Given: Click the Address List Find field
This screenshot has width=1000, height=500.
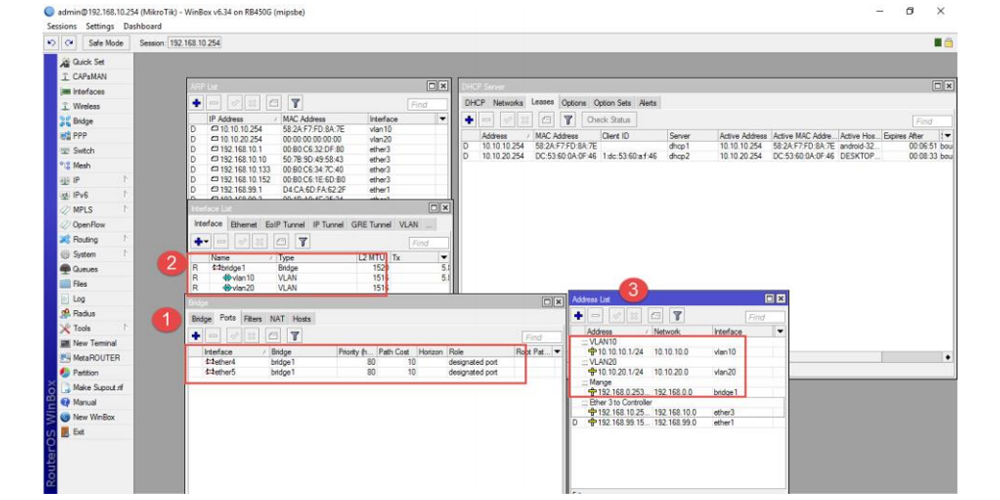Looking at the screenshot, I should coord(765,317).
